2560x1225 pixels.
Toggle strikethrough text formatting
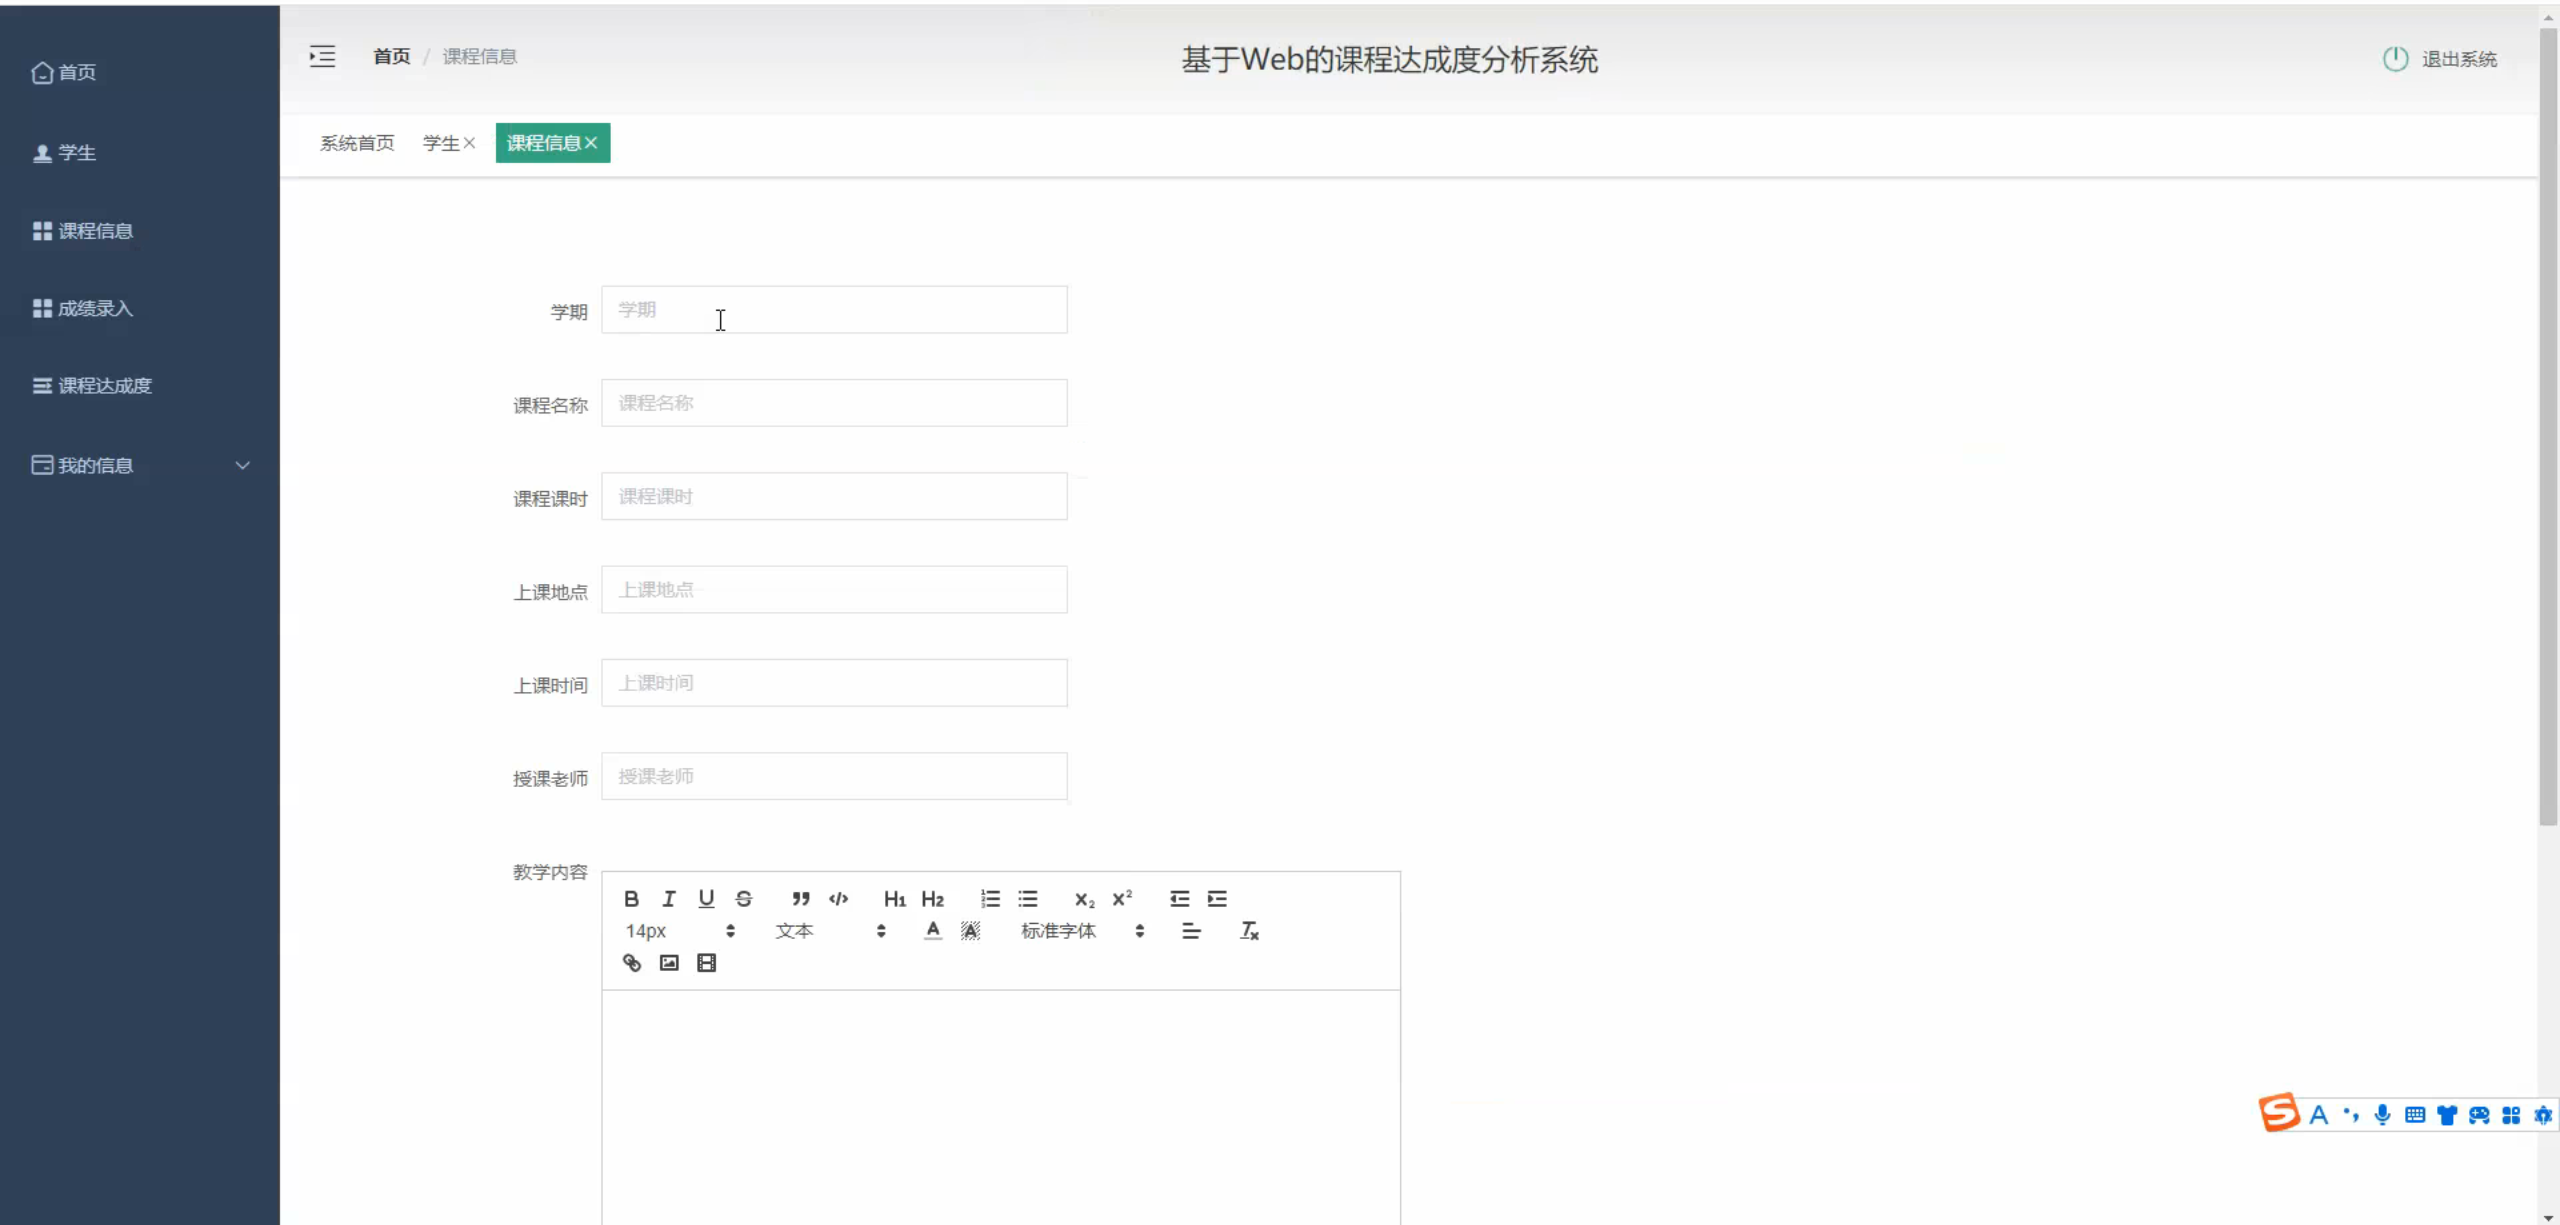pos(743,898)
